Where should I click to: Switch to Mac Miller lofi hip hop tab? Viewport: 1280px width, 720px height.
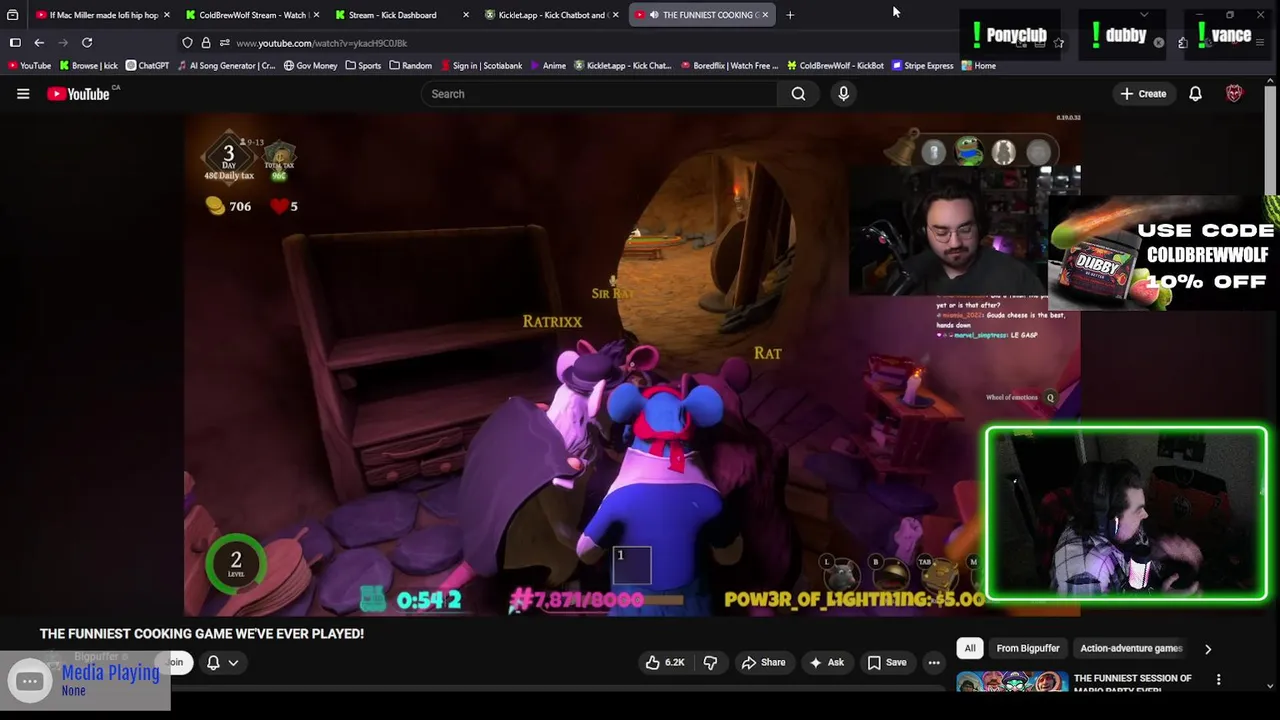click(97, 15)
